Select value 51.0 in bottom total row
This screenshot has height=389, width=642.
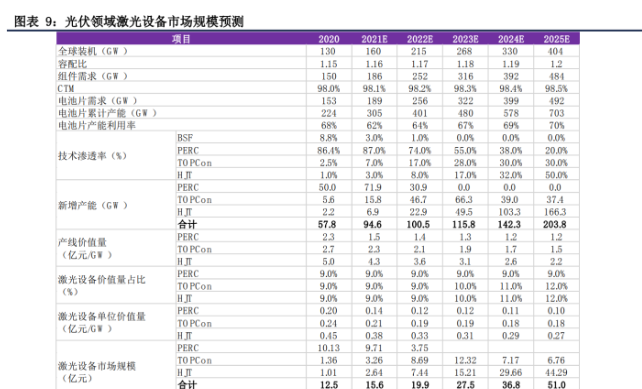(x=556, y=384)
